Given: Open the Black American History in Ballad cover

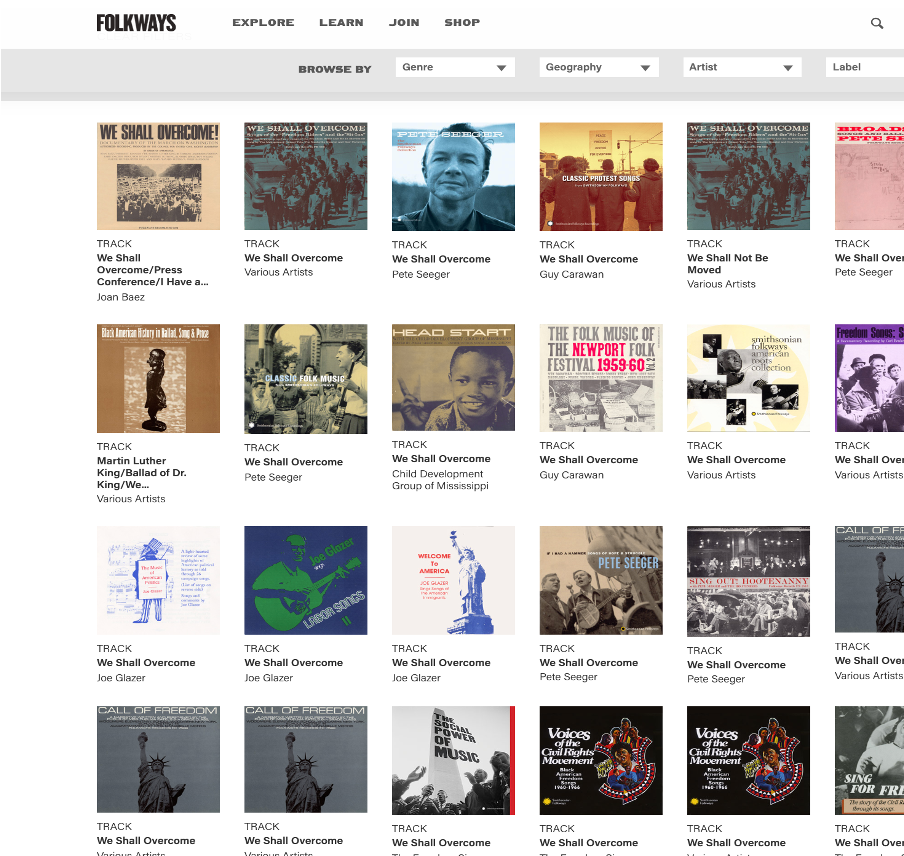Looking at the screenshot, I should (x=158, y=378).
